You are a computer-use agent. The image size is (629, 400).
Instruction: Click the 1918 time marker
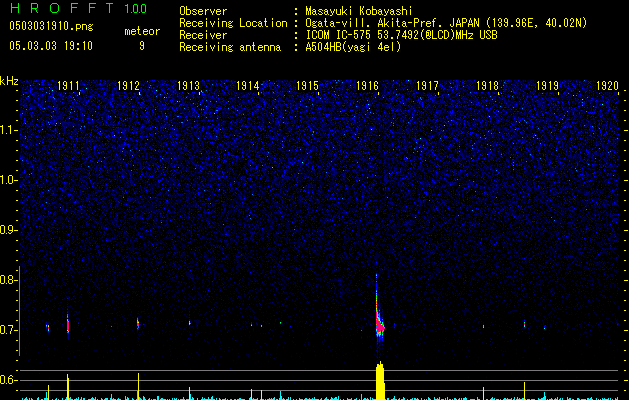[487, 86]
